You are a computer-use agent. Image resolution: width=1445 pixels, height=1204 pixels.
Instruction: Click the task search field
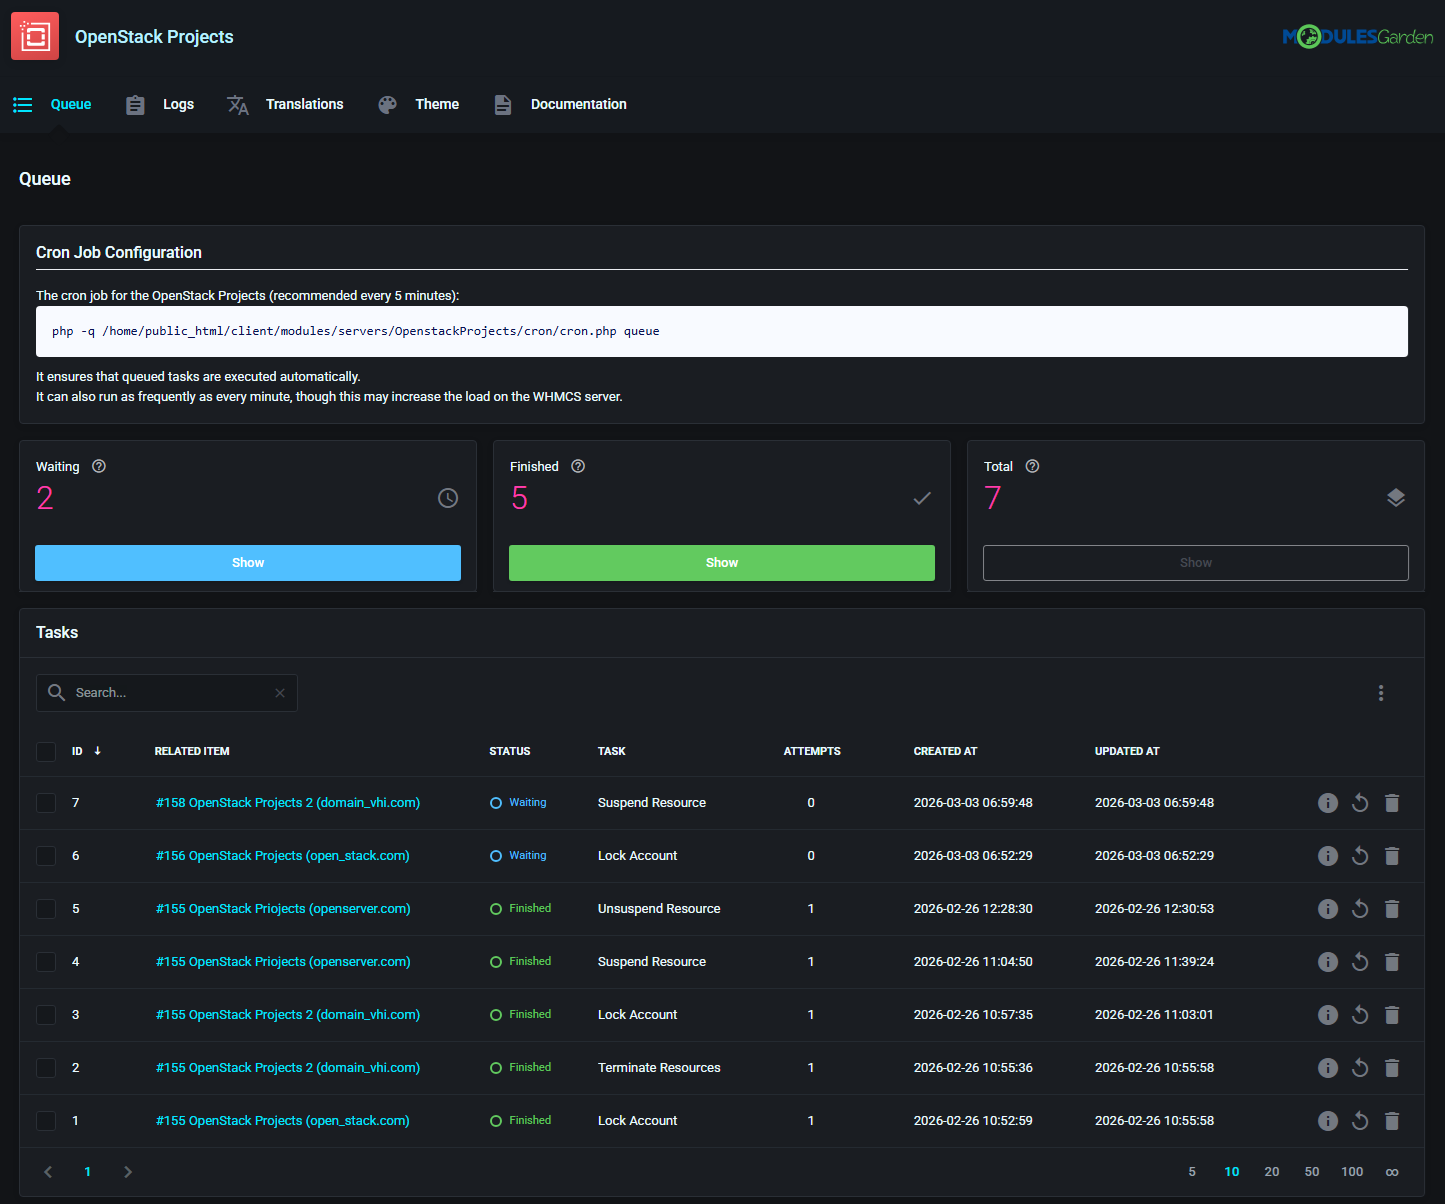[x=167, y=693]
